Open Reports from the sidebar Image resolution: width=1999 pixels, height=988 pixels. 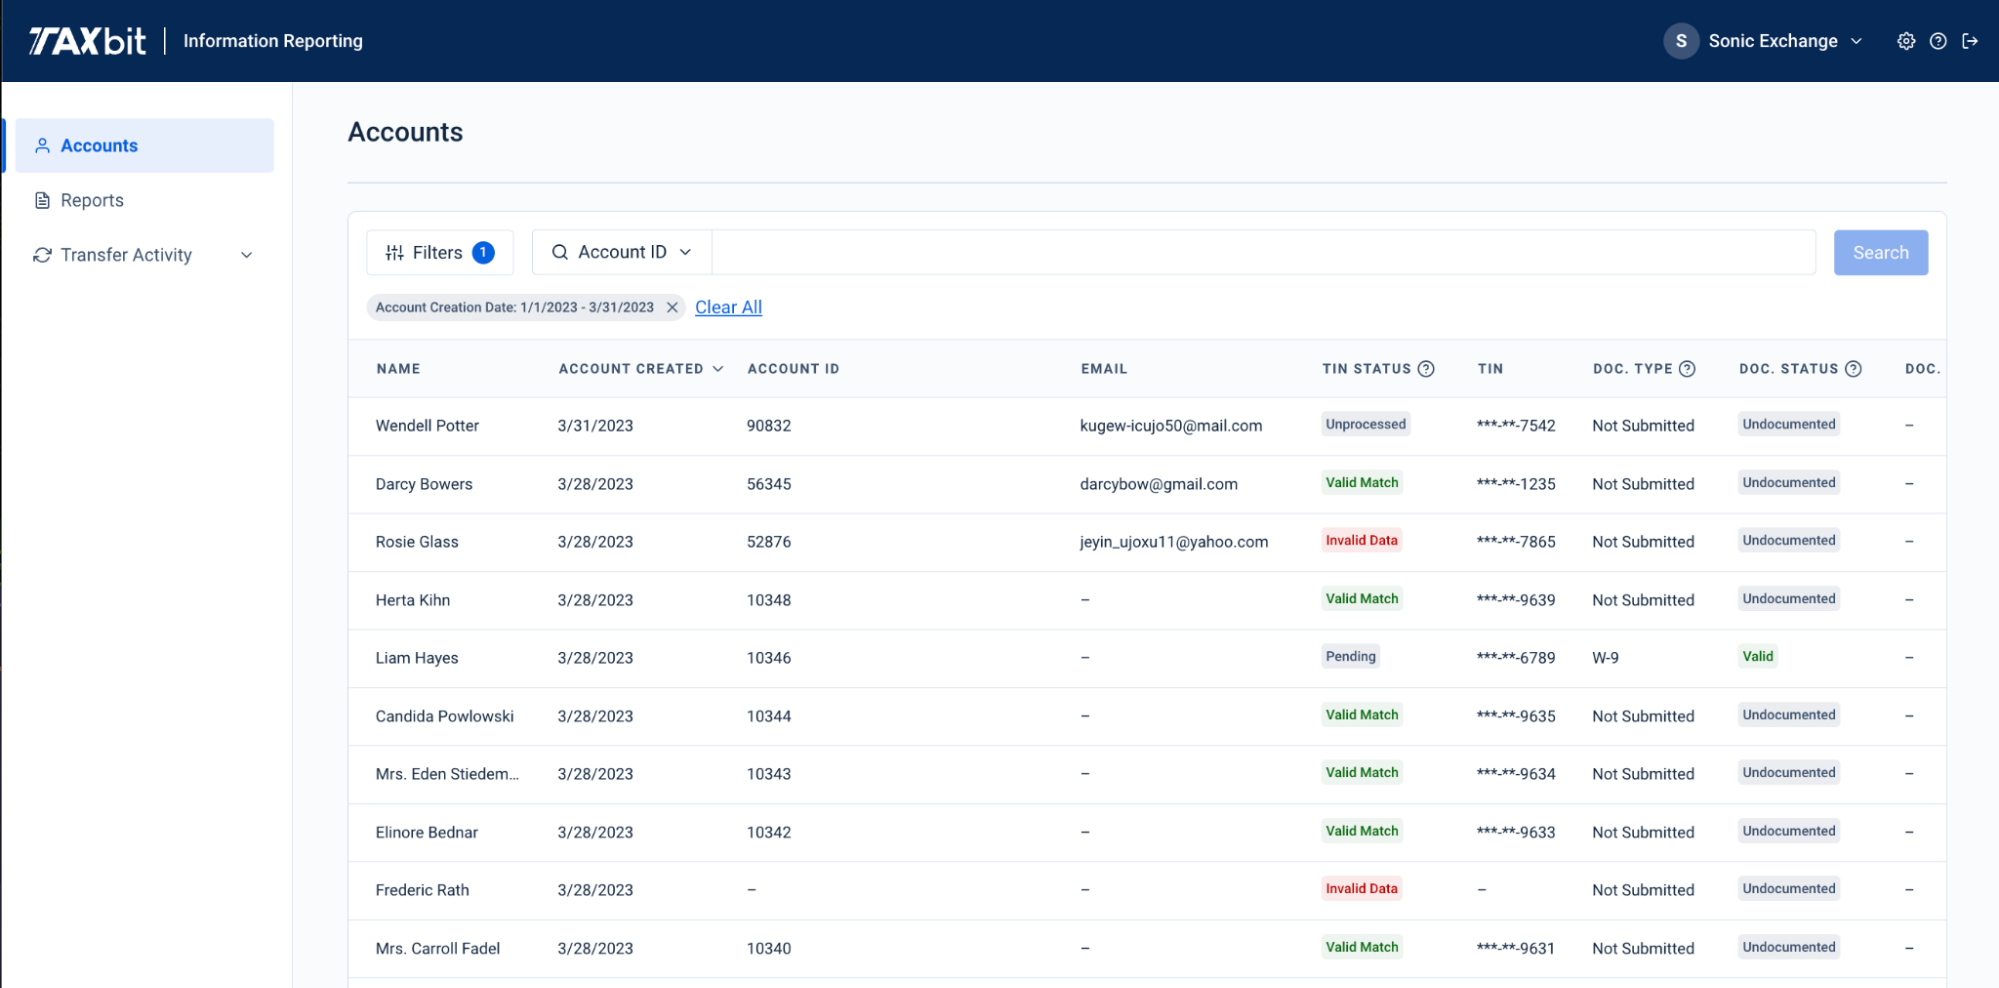coord(92,200)
